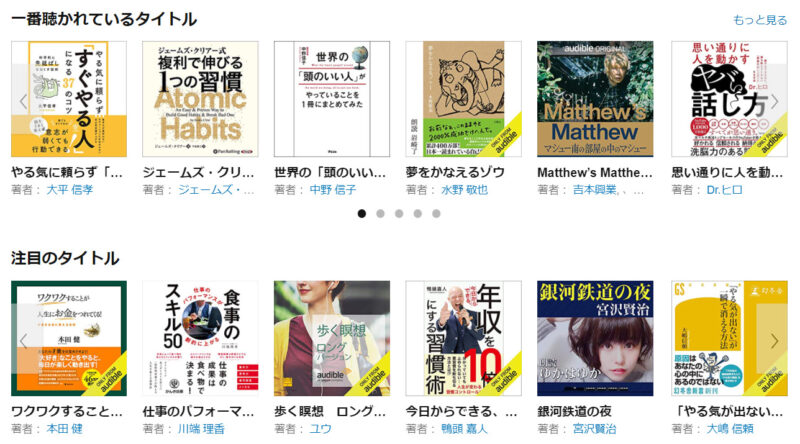The image size is (800, 444).
Task: Open Atomic Habits book cover
Action: pyautogui.click(x=200, y=99)
